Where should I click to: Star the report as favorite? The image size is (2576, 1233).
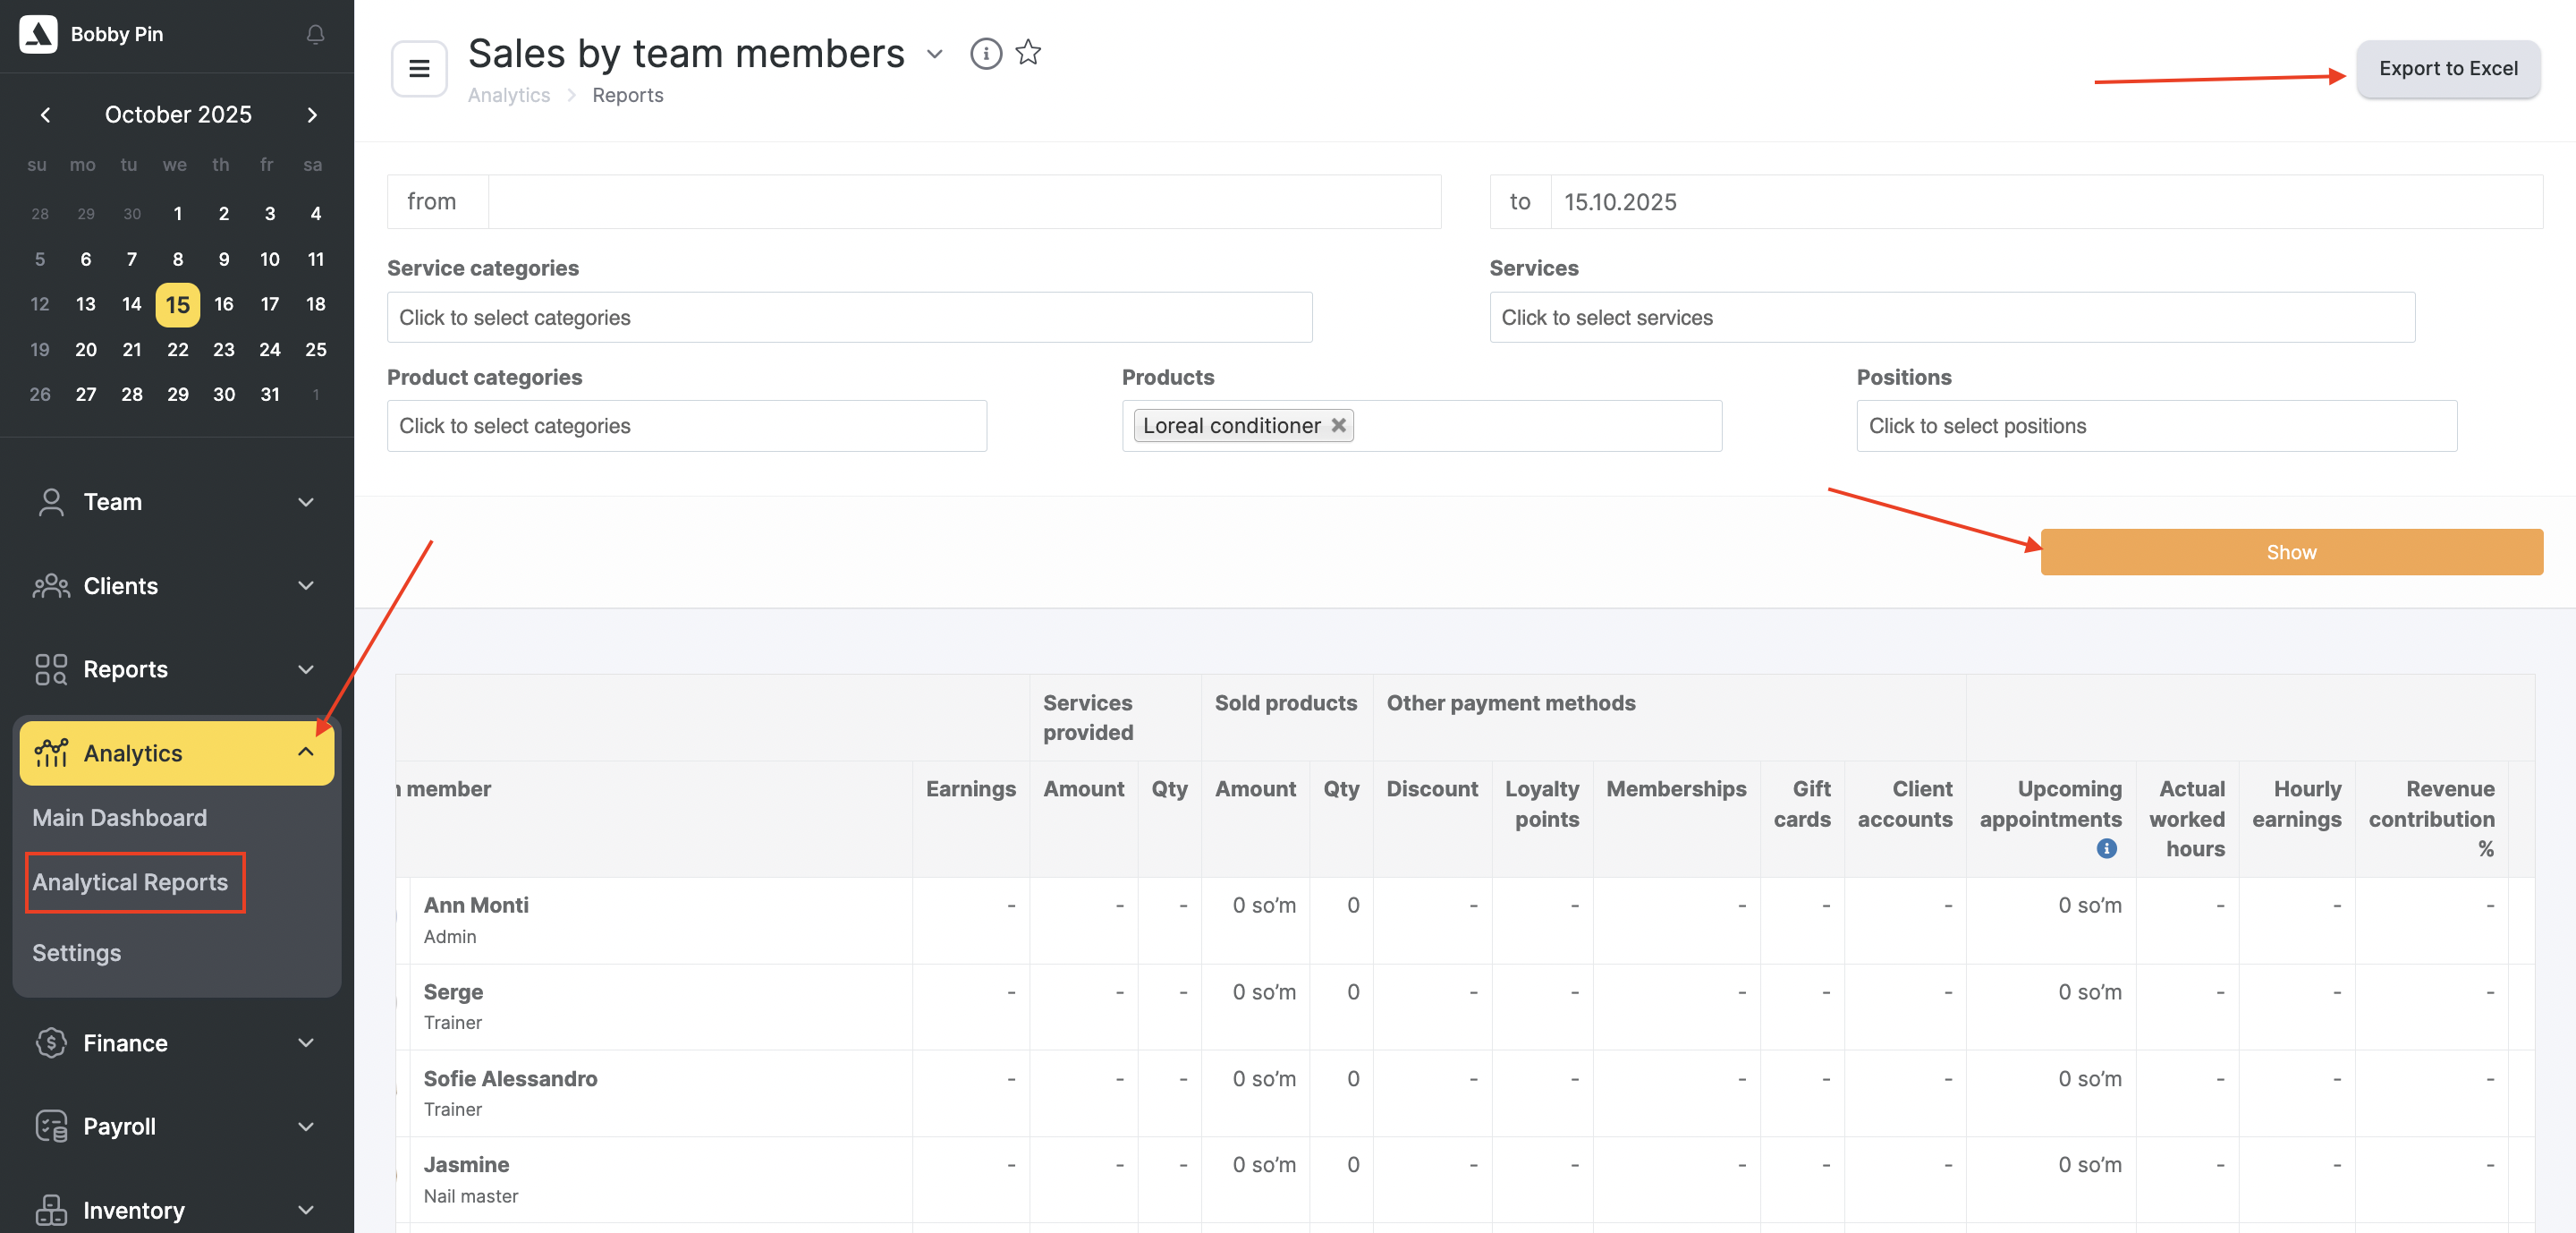click(x=1028, y=52)
